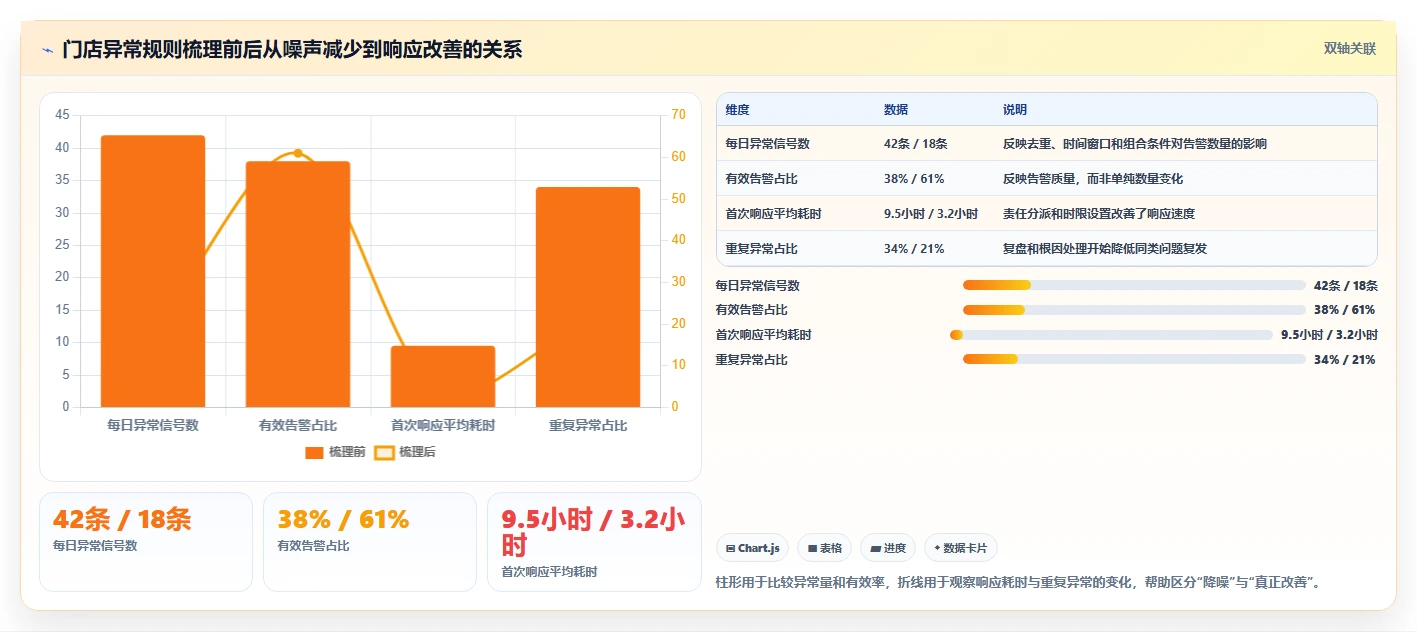The width and height of the screenshot is (1417, 632).
Task: Click table cell 34% / 21%
Action: pyautogui.click(x=914, y=249)
